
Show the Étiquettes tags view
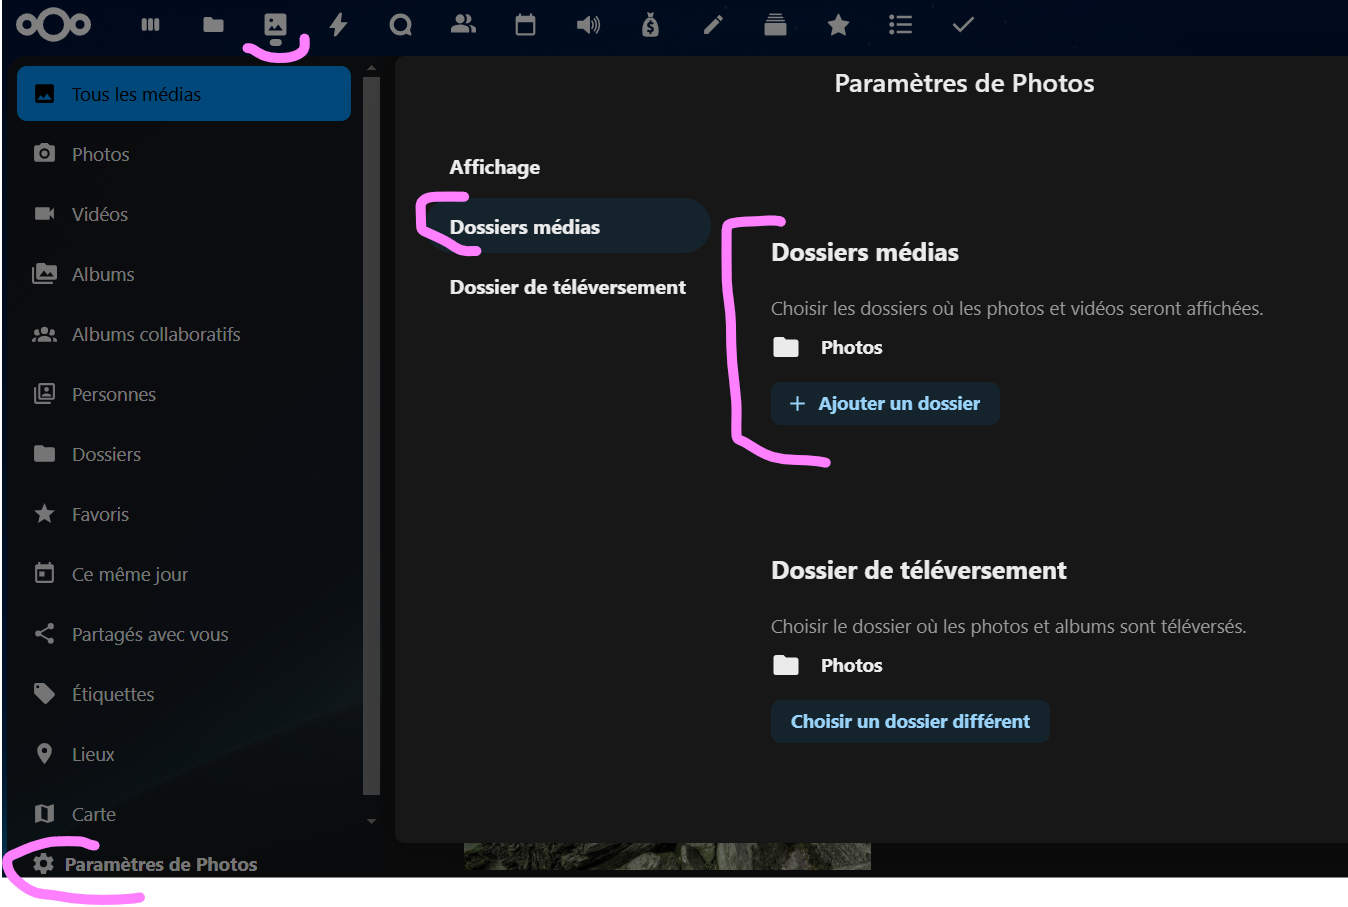113,694
